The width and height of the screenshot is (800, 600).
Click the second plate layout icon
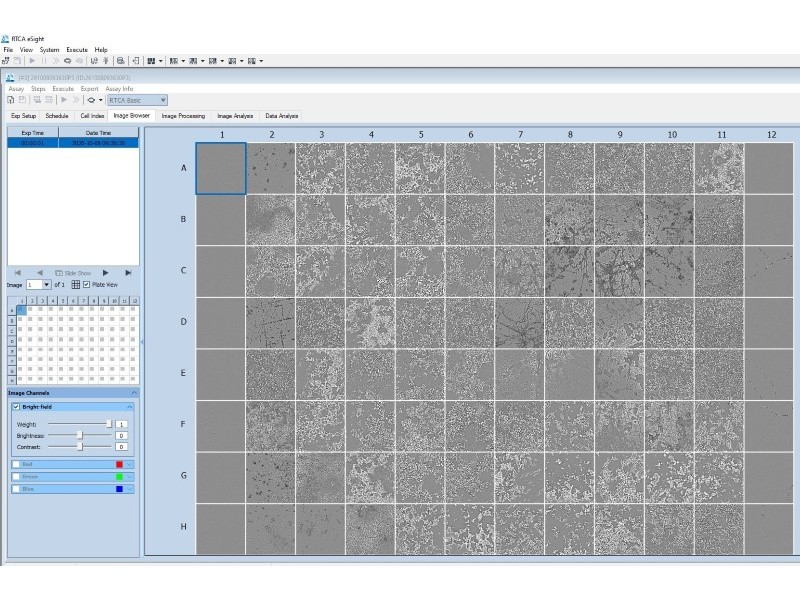point(193,61)
